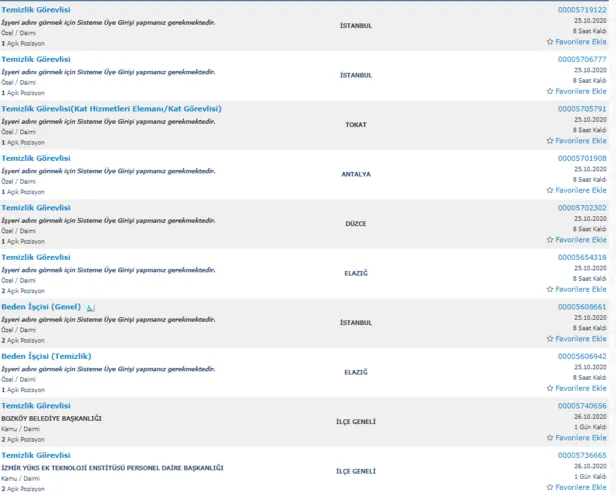
Task: Open Temizlik Görevlisi title in the ANTALYA listing
Action: [x=36, y=158]
